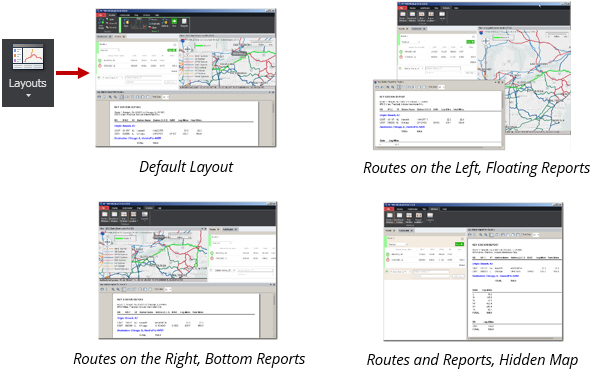
Task: Click the map pan compass in Default Layout
Action: pos(187,49)
